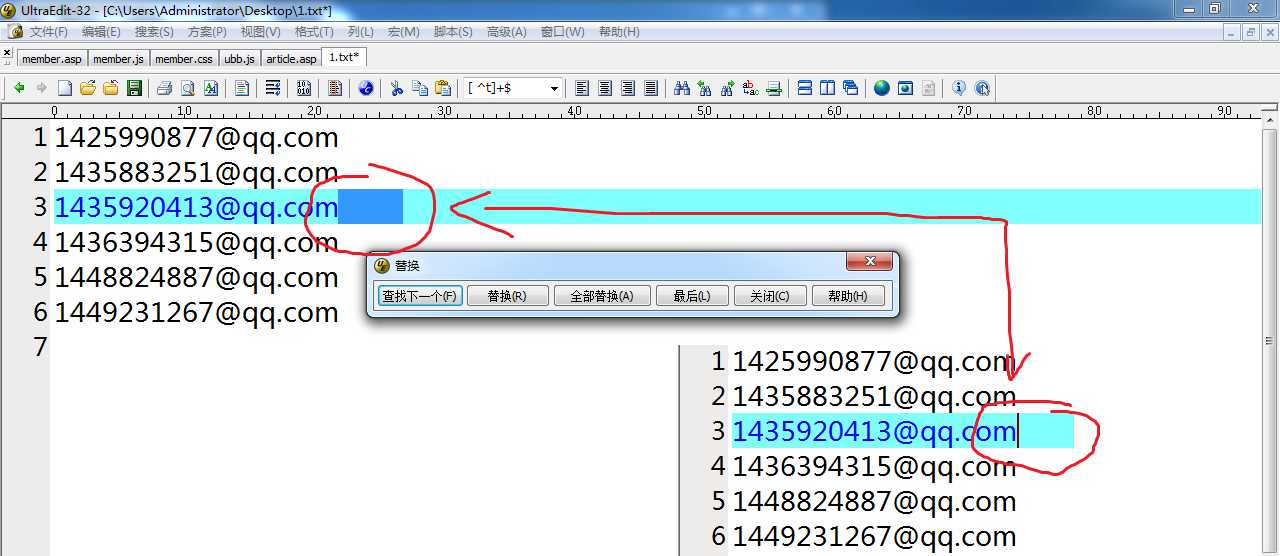The width and height of the screenshot is (1280, 556).
Task: Print the document via printer icon
Action: [x=165, y=88]
